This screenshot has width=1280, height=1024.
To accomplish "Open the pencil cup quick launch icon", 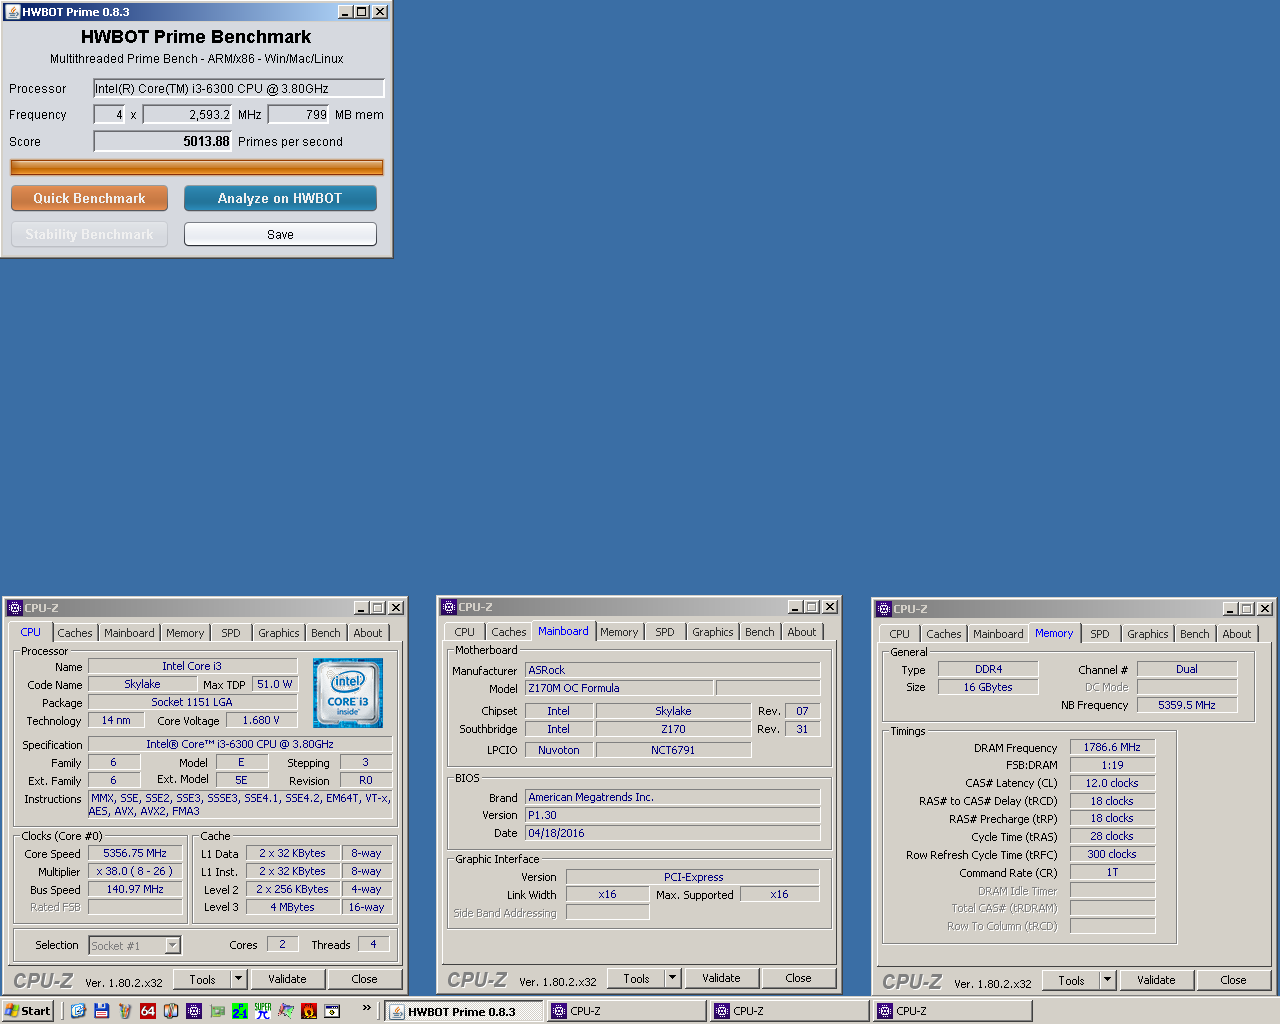I will pos(125,1011).
